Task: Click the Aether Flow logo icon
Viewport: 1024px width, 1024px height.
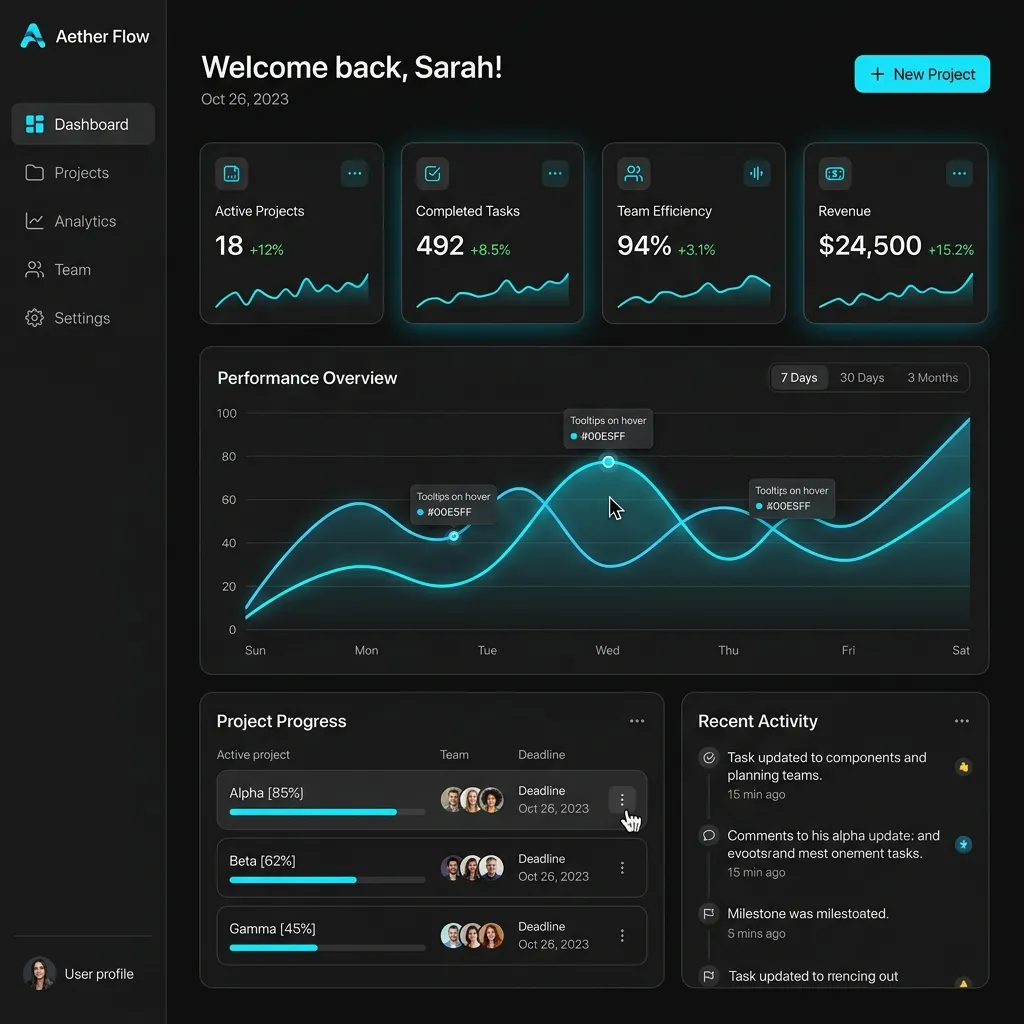Action: pos(33,36)
